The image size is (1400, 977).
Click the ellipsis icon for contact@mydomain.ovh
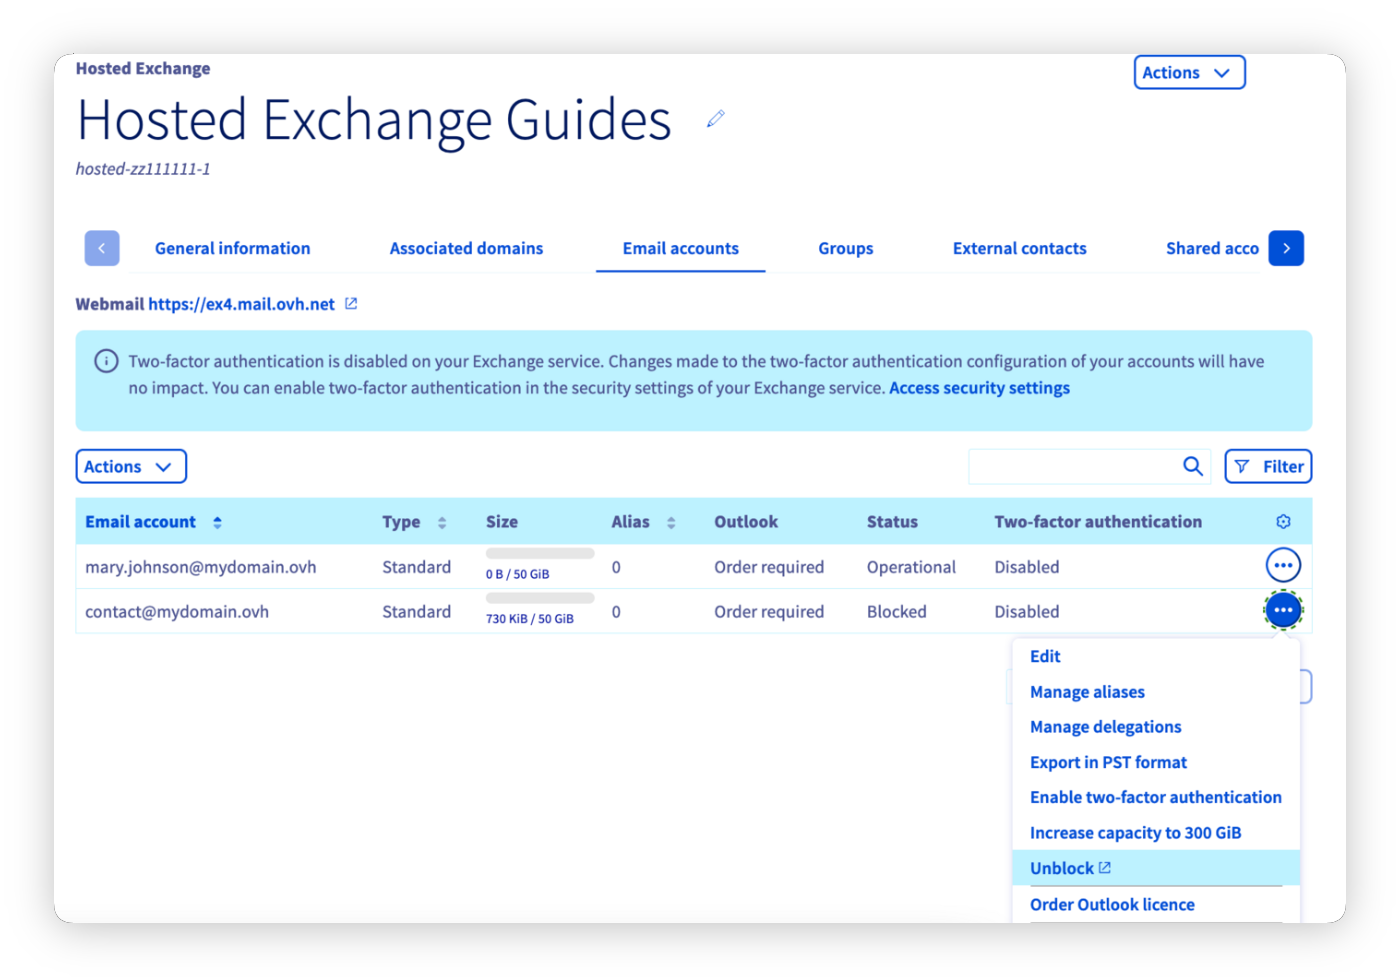pyautogui.click(x=1283, y=610)
